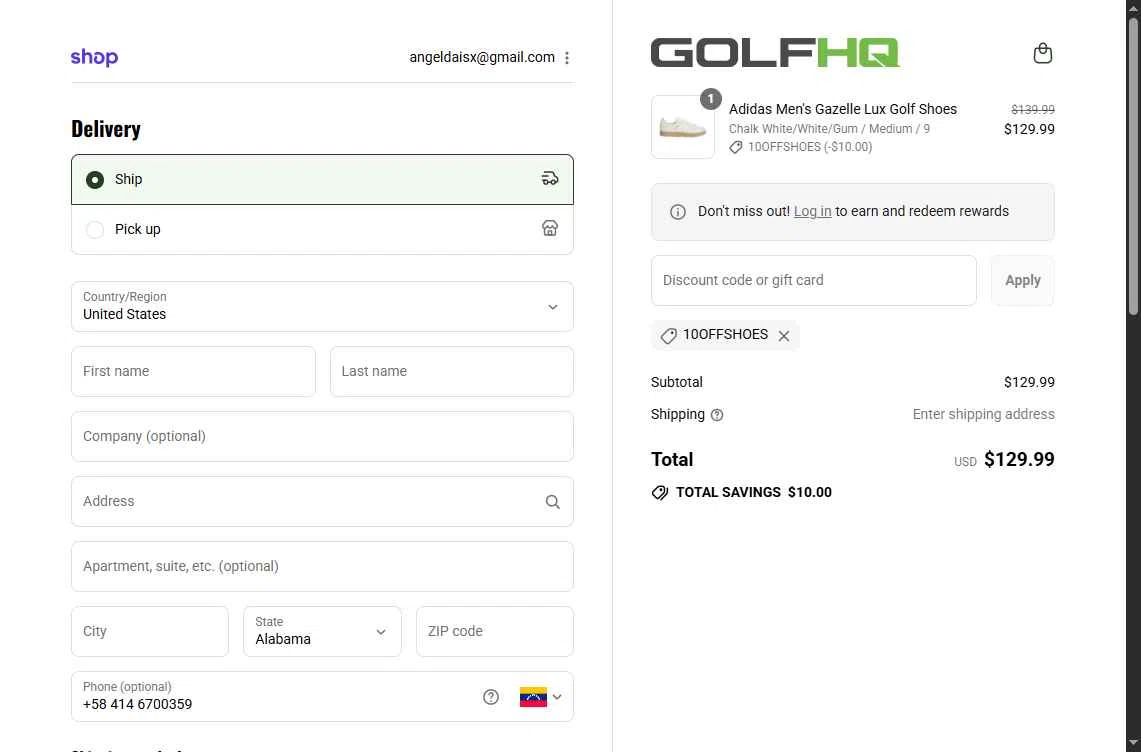Click the Adidas Gazelle shoe thumbnail
The image size is (1141, 752).
[x=683, y=127]
